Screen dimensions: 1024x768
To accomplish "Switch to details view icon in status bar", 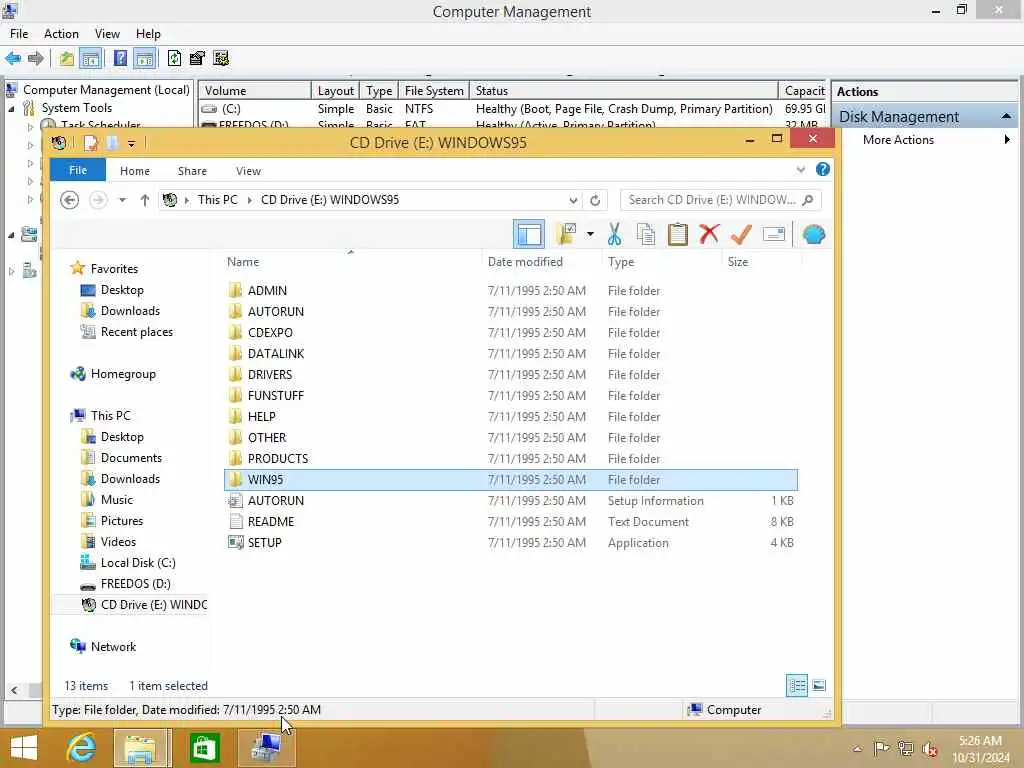I will pyautogui.click(x=797, y=685).
